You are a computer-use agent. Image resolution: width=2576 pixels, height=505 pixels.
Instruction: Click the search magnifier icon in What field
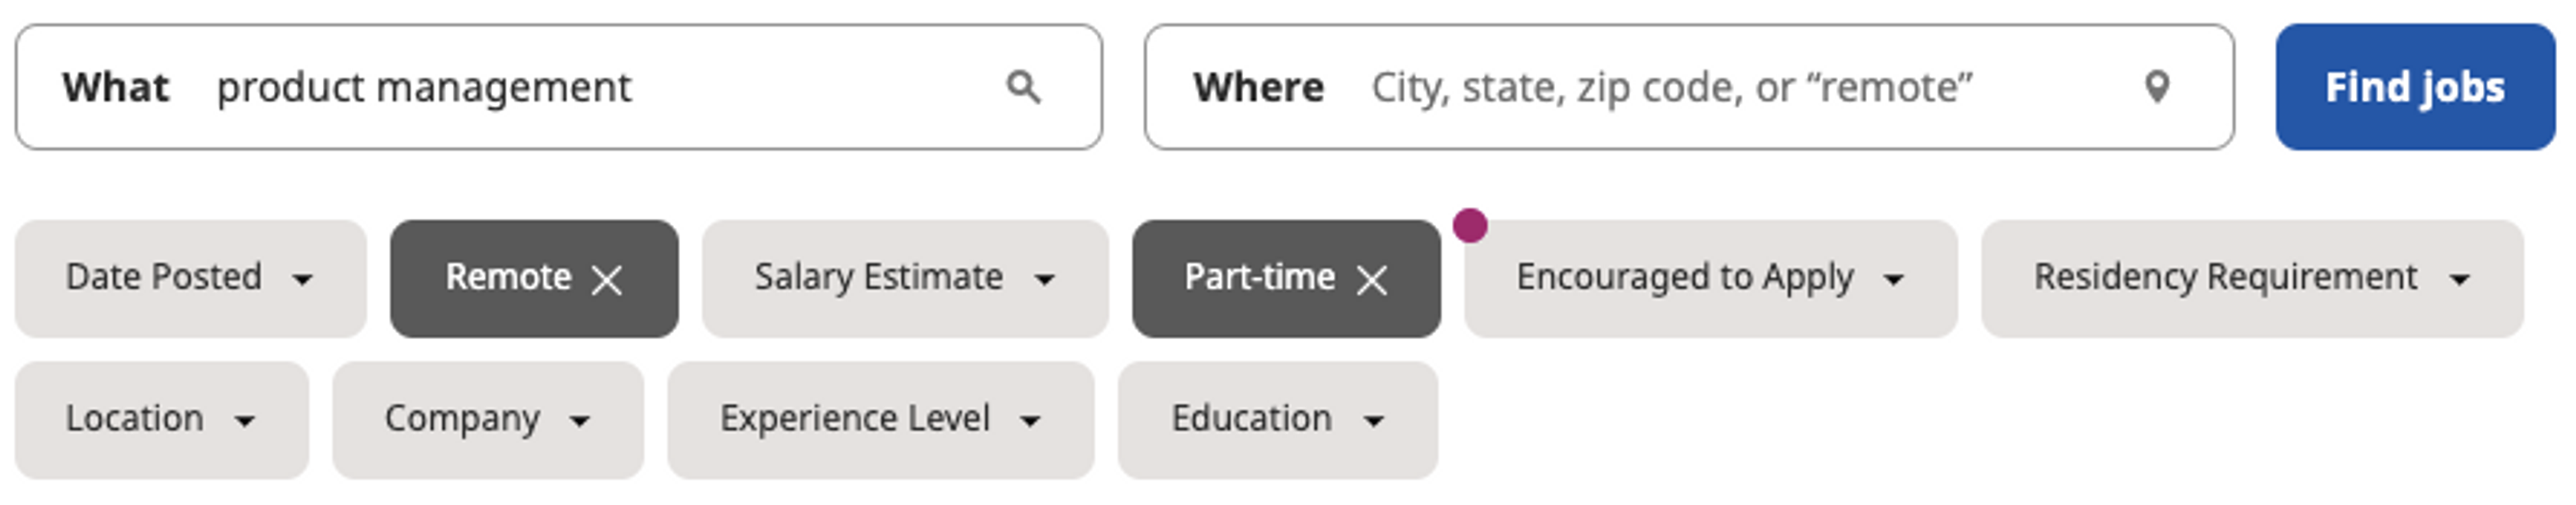1023,88
